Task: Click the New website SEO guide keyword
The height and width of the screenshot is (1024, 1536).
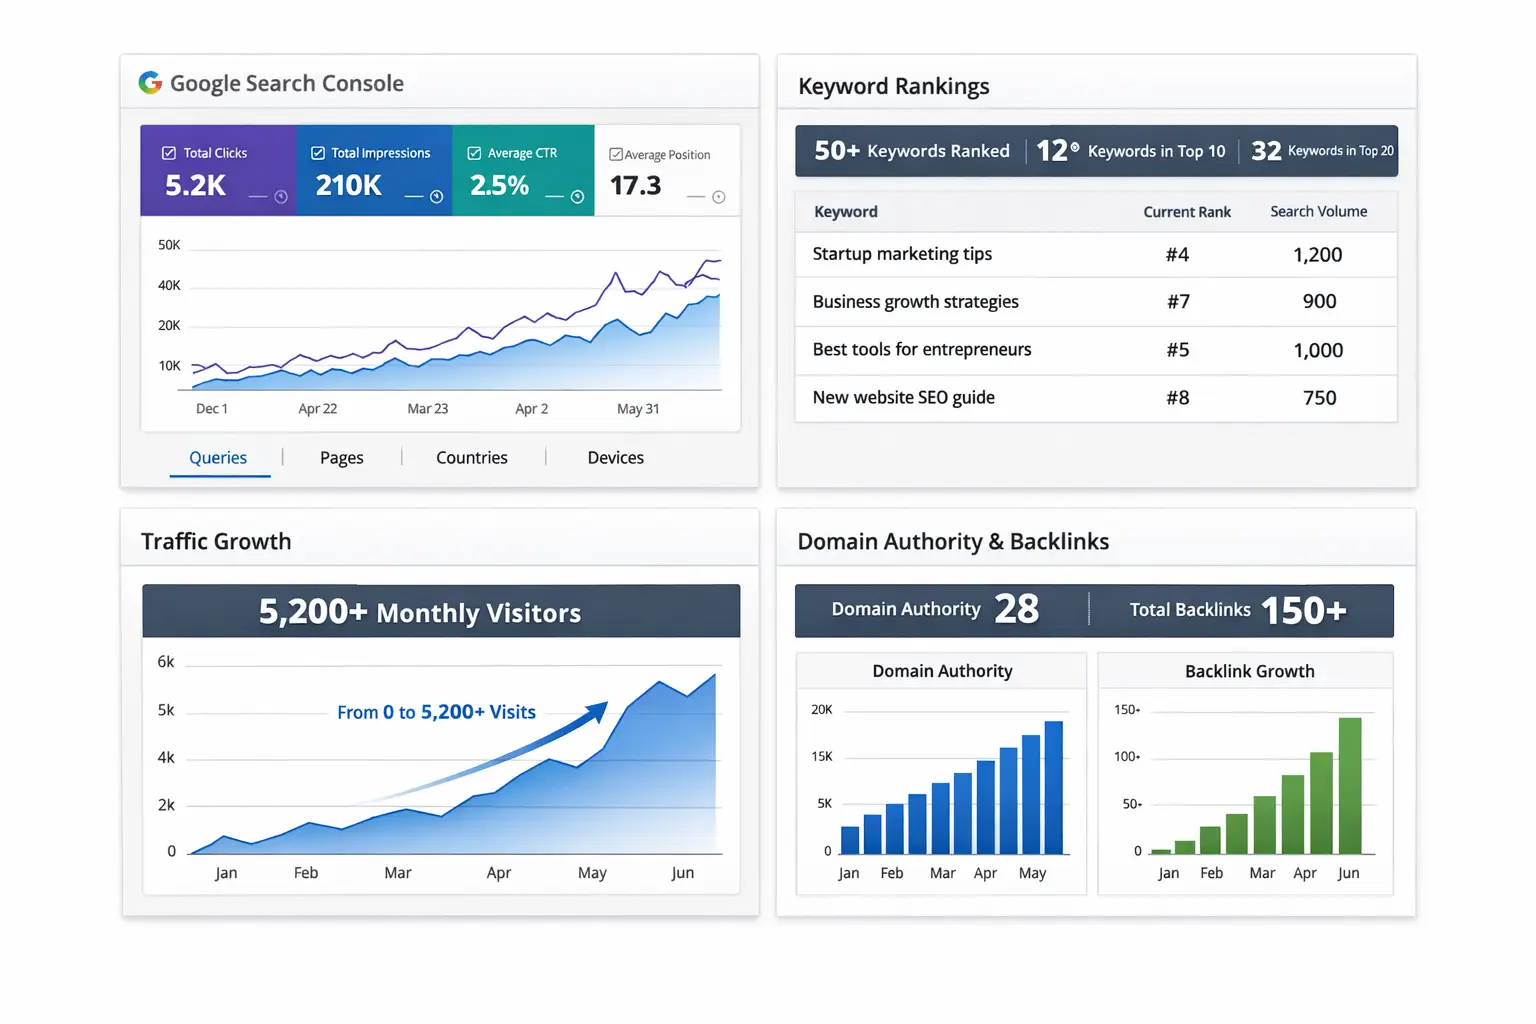Action: coord(903,397)
